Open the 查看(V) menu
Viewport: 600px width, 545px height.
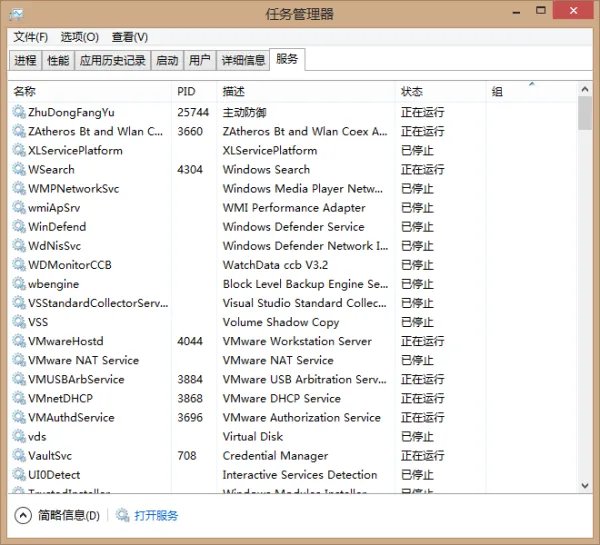[x=129, y=37]
